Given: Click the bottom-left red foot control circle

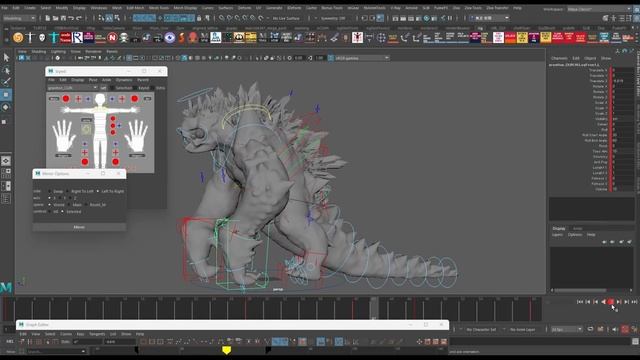Looking at the screenshot, I should [84, 162].
